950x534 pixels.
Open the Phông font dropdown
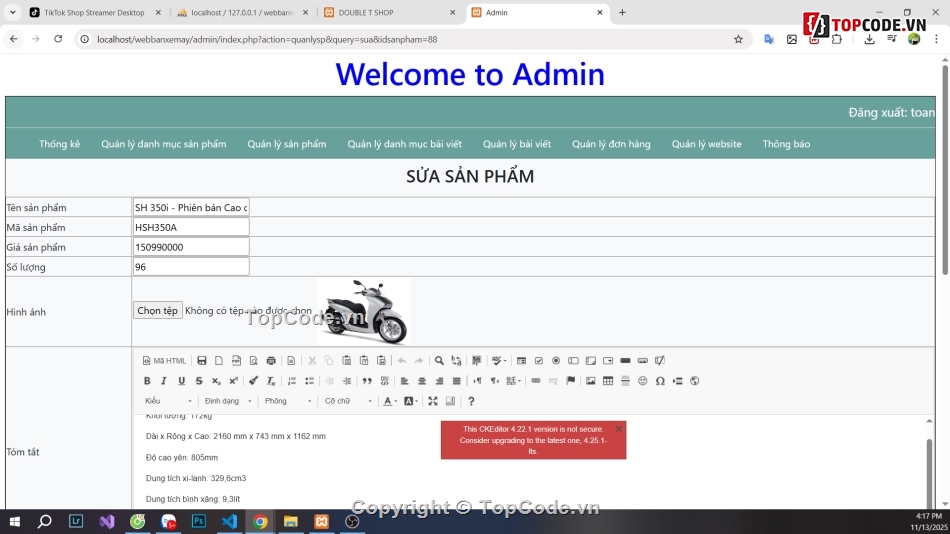point(288,401)
